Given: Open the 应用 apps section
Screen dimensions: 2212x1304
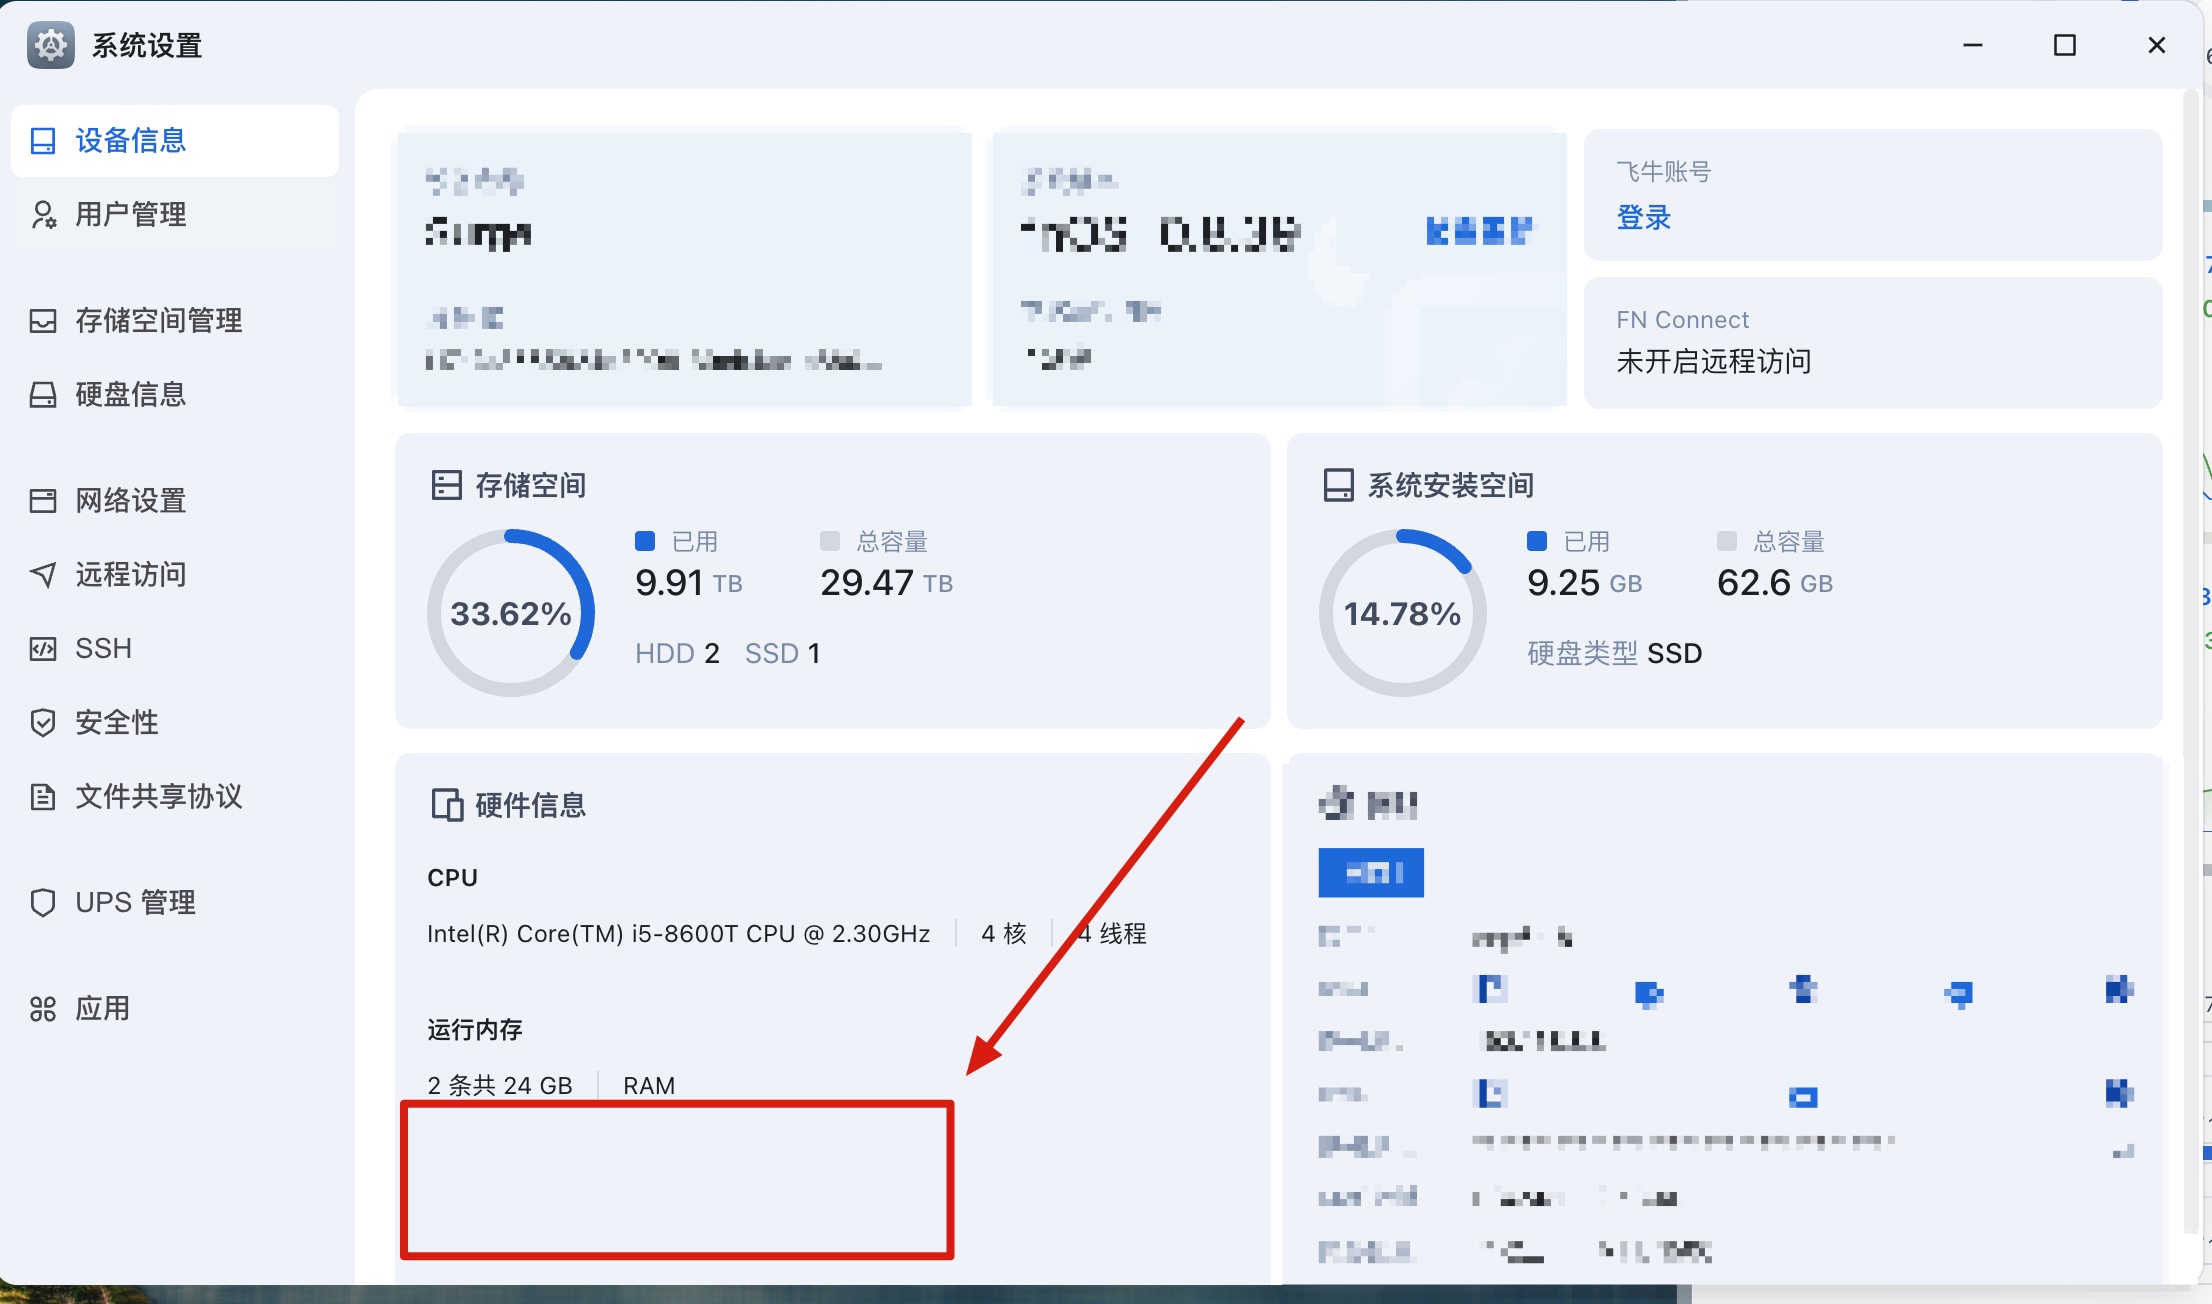Looking at the screenshot, I should (x=175, y=1009).
